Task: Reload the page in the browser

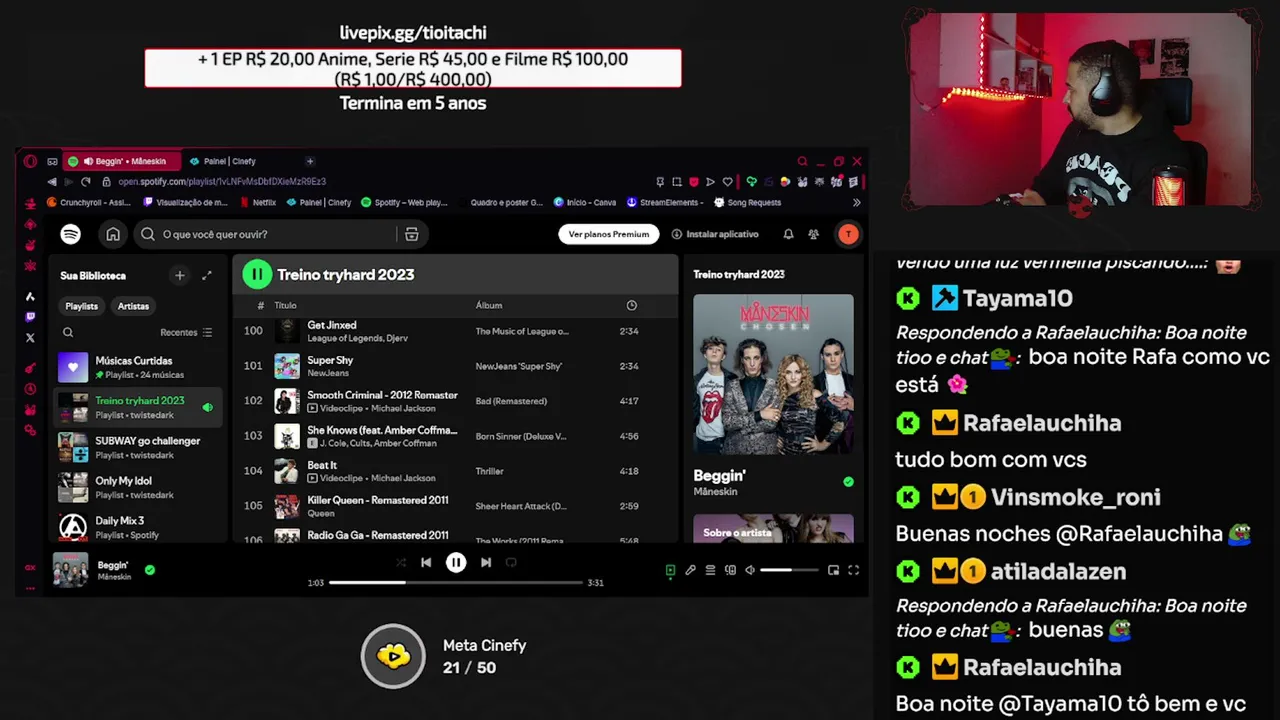Action: 85,182
